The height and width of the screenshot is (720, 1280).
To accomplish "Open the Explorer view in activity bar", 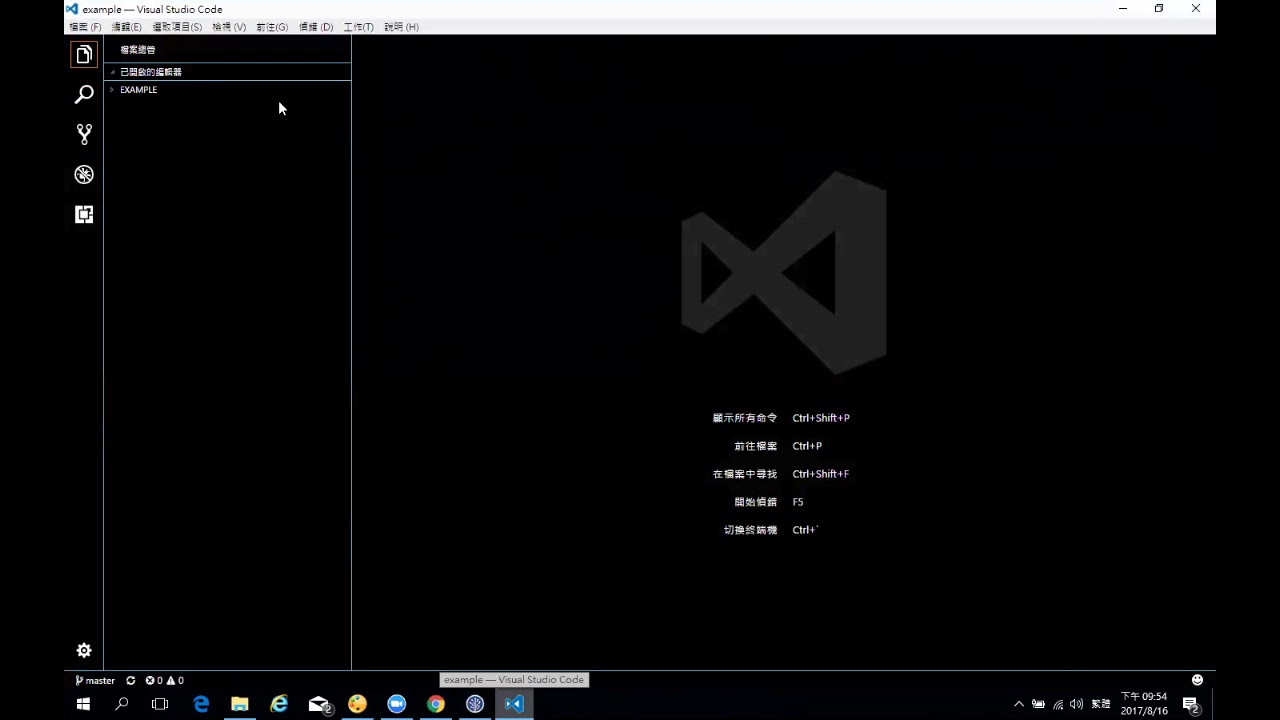I will (84, 54).
